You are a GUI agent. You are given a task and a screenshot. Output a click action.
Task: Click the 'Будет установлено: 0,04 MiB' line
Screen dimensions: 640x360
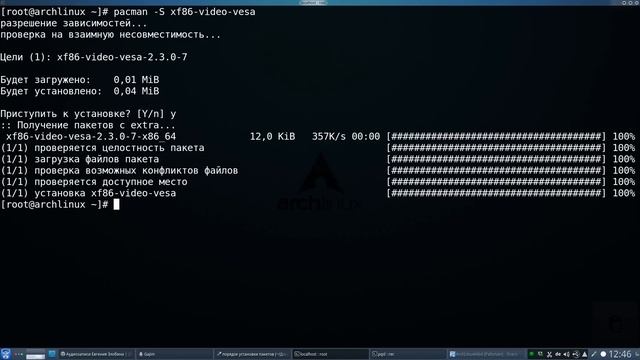coord(80,91)
